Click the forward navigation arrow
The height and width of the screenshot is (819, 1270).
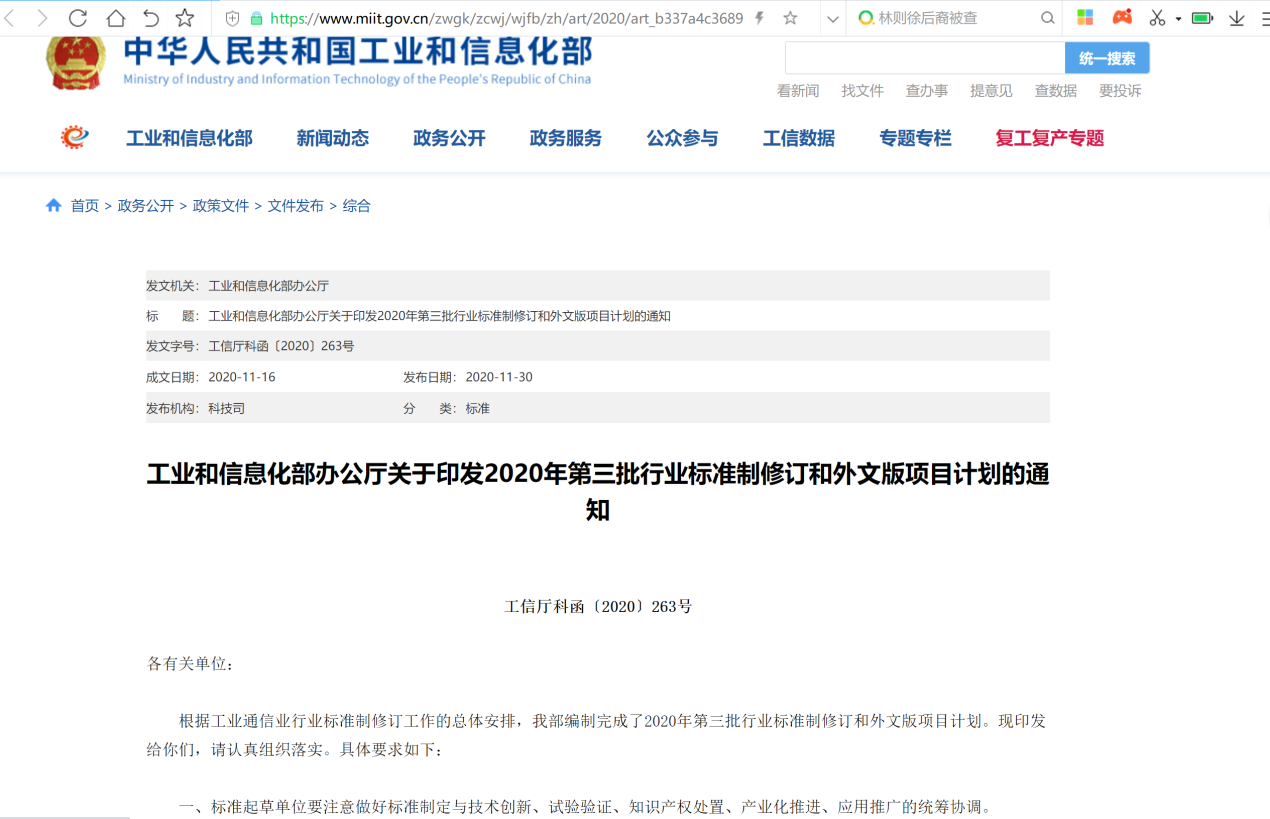coord(42,18)
